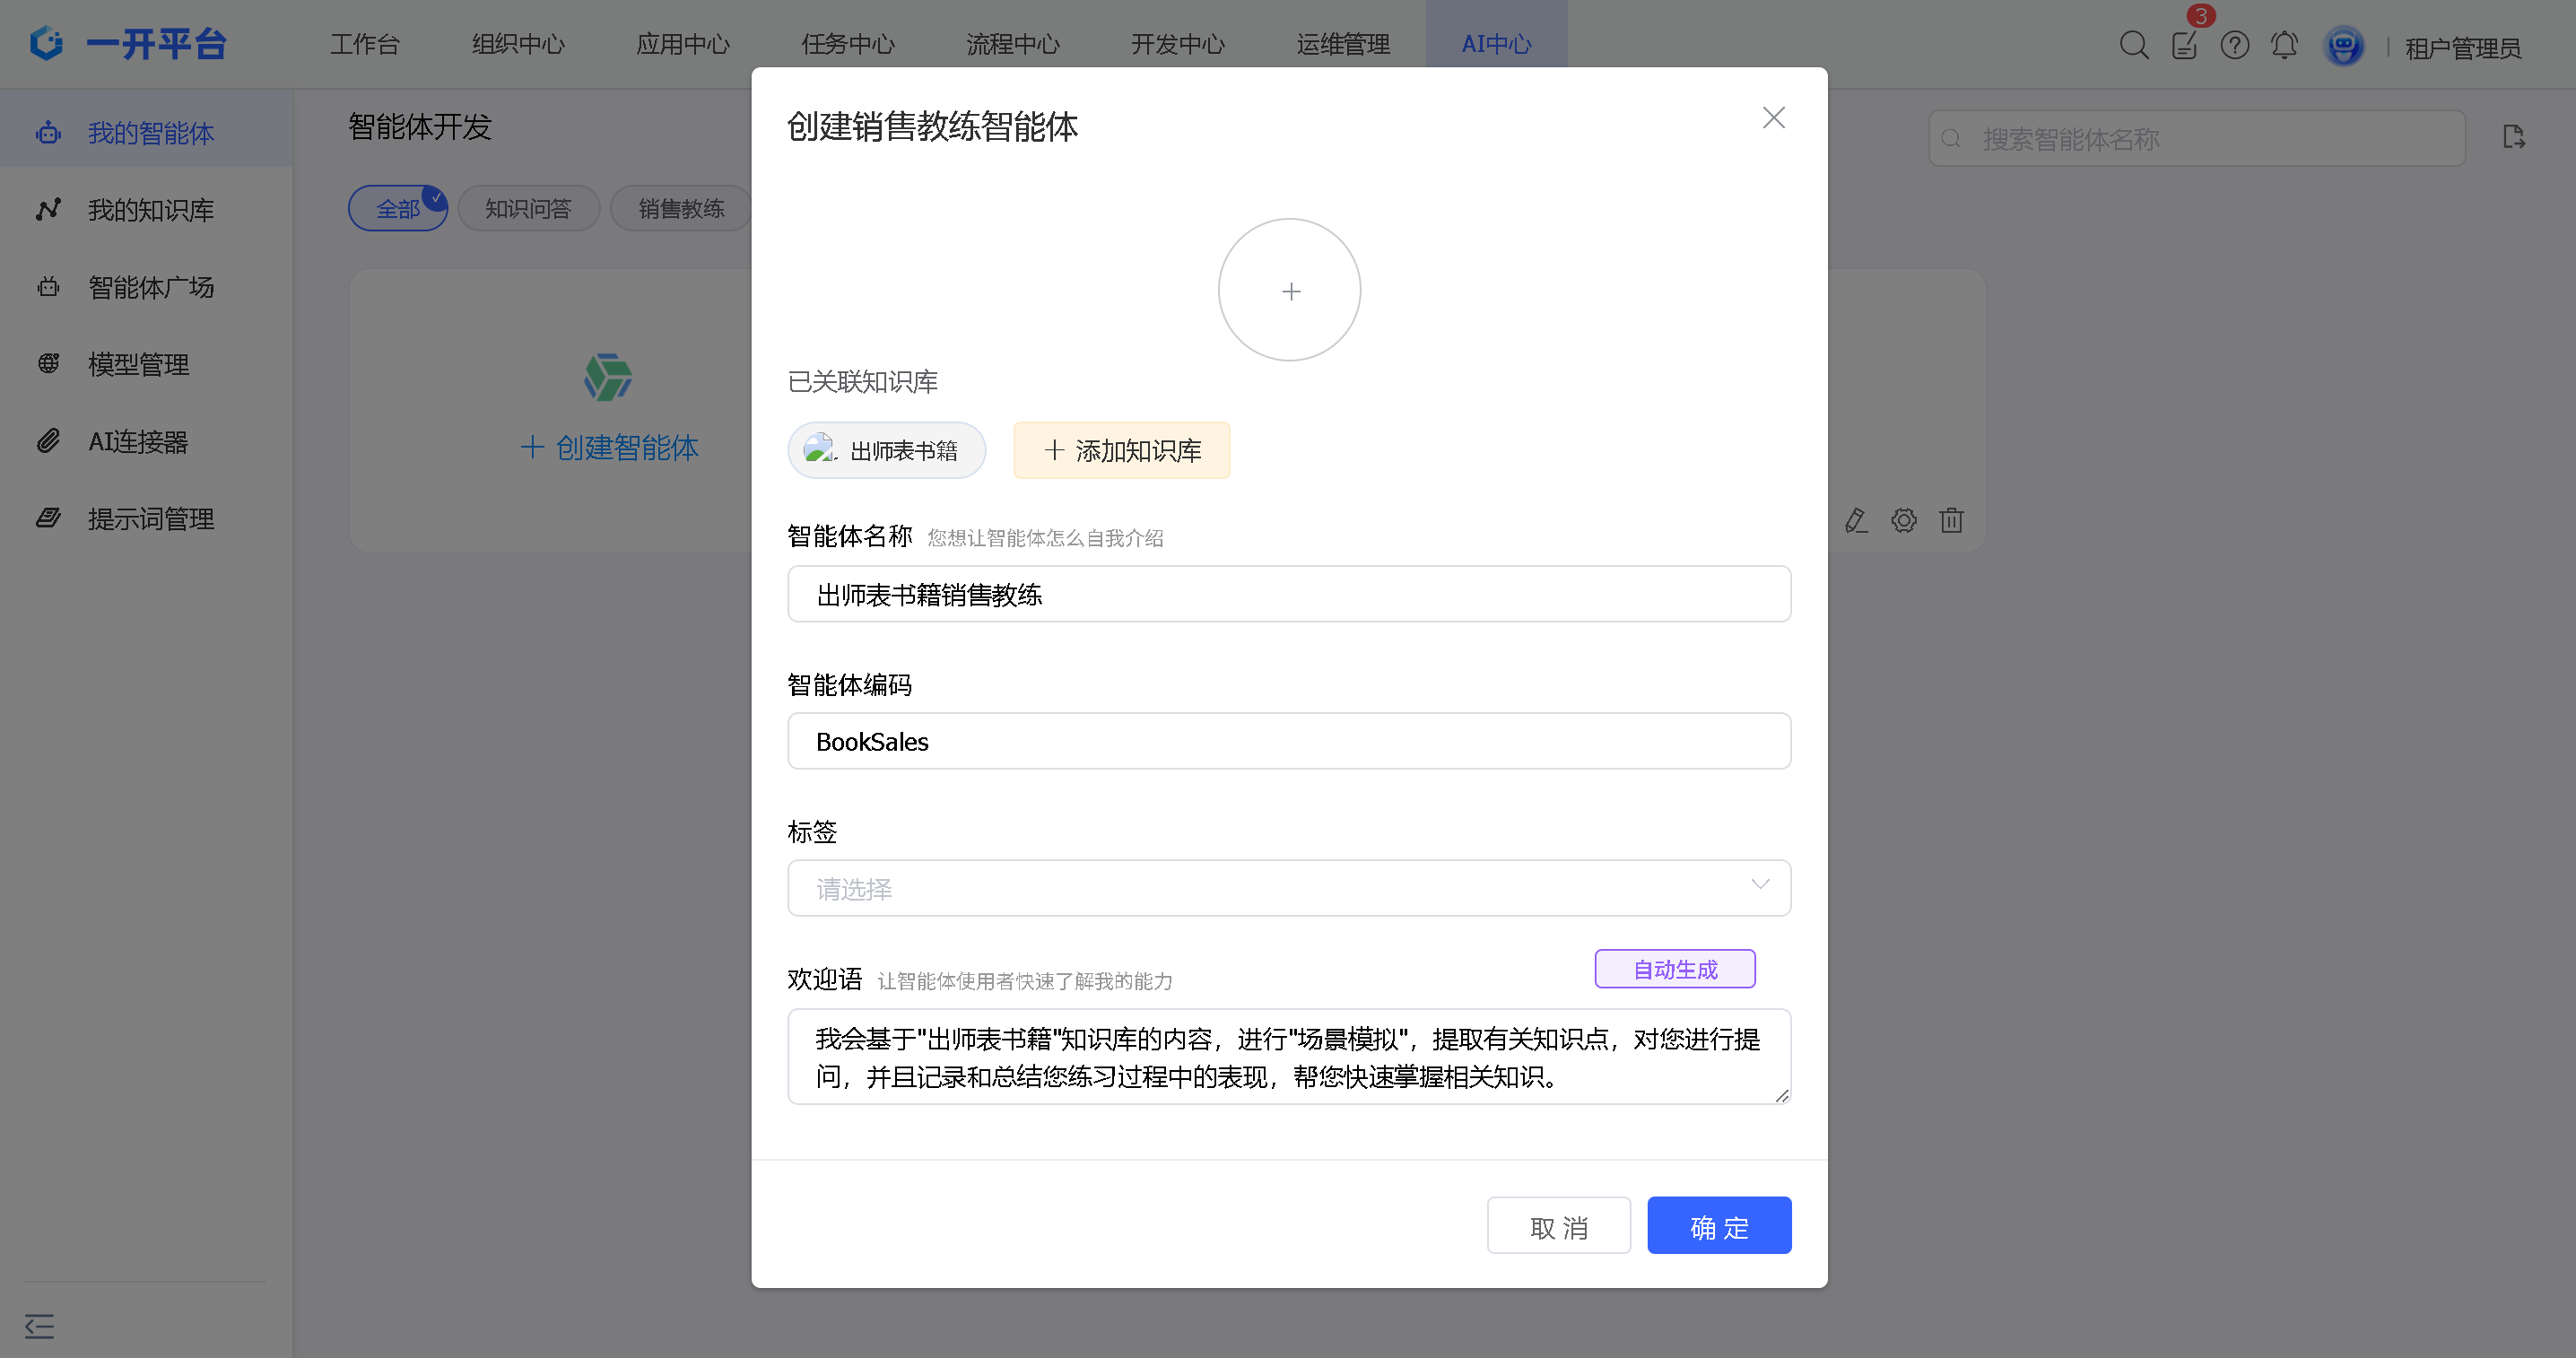
Task: Click the edit pencil icon on agent card
Action: pyautogui.click(x=1856, y=520)
